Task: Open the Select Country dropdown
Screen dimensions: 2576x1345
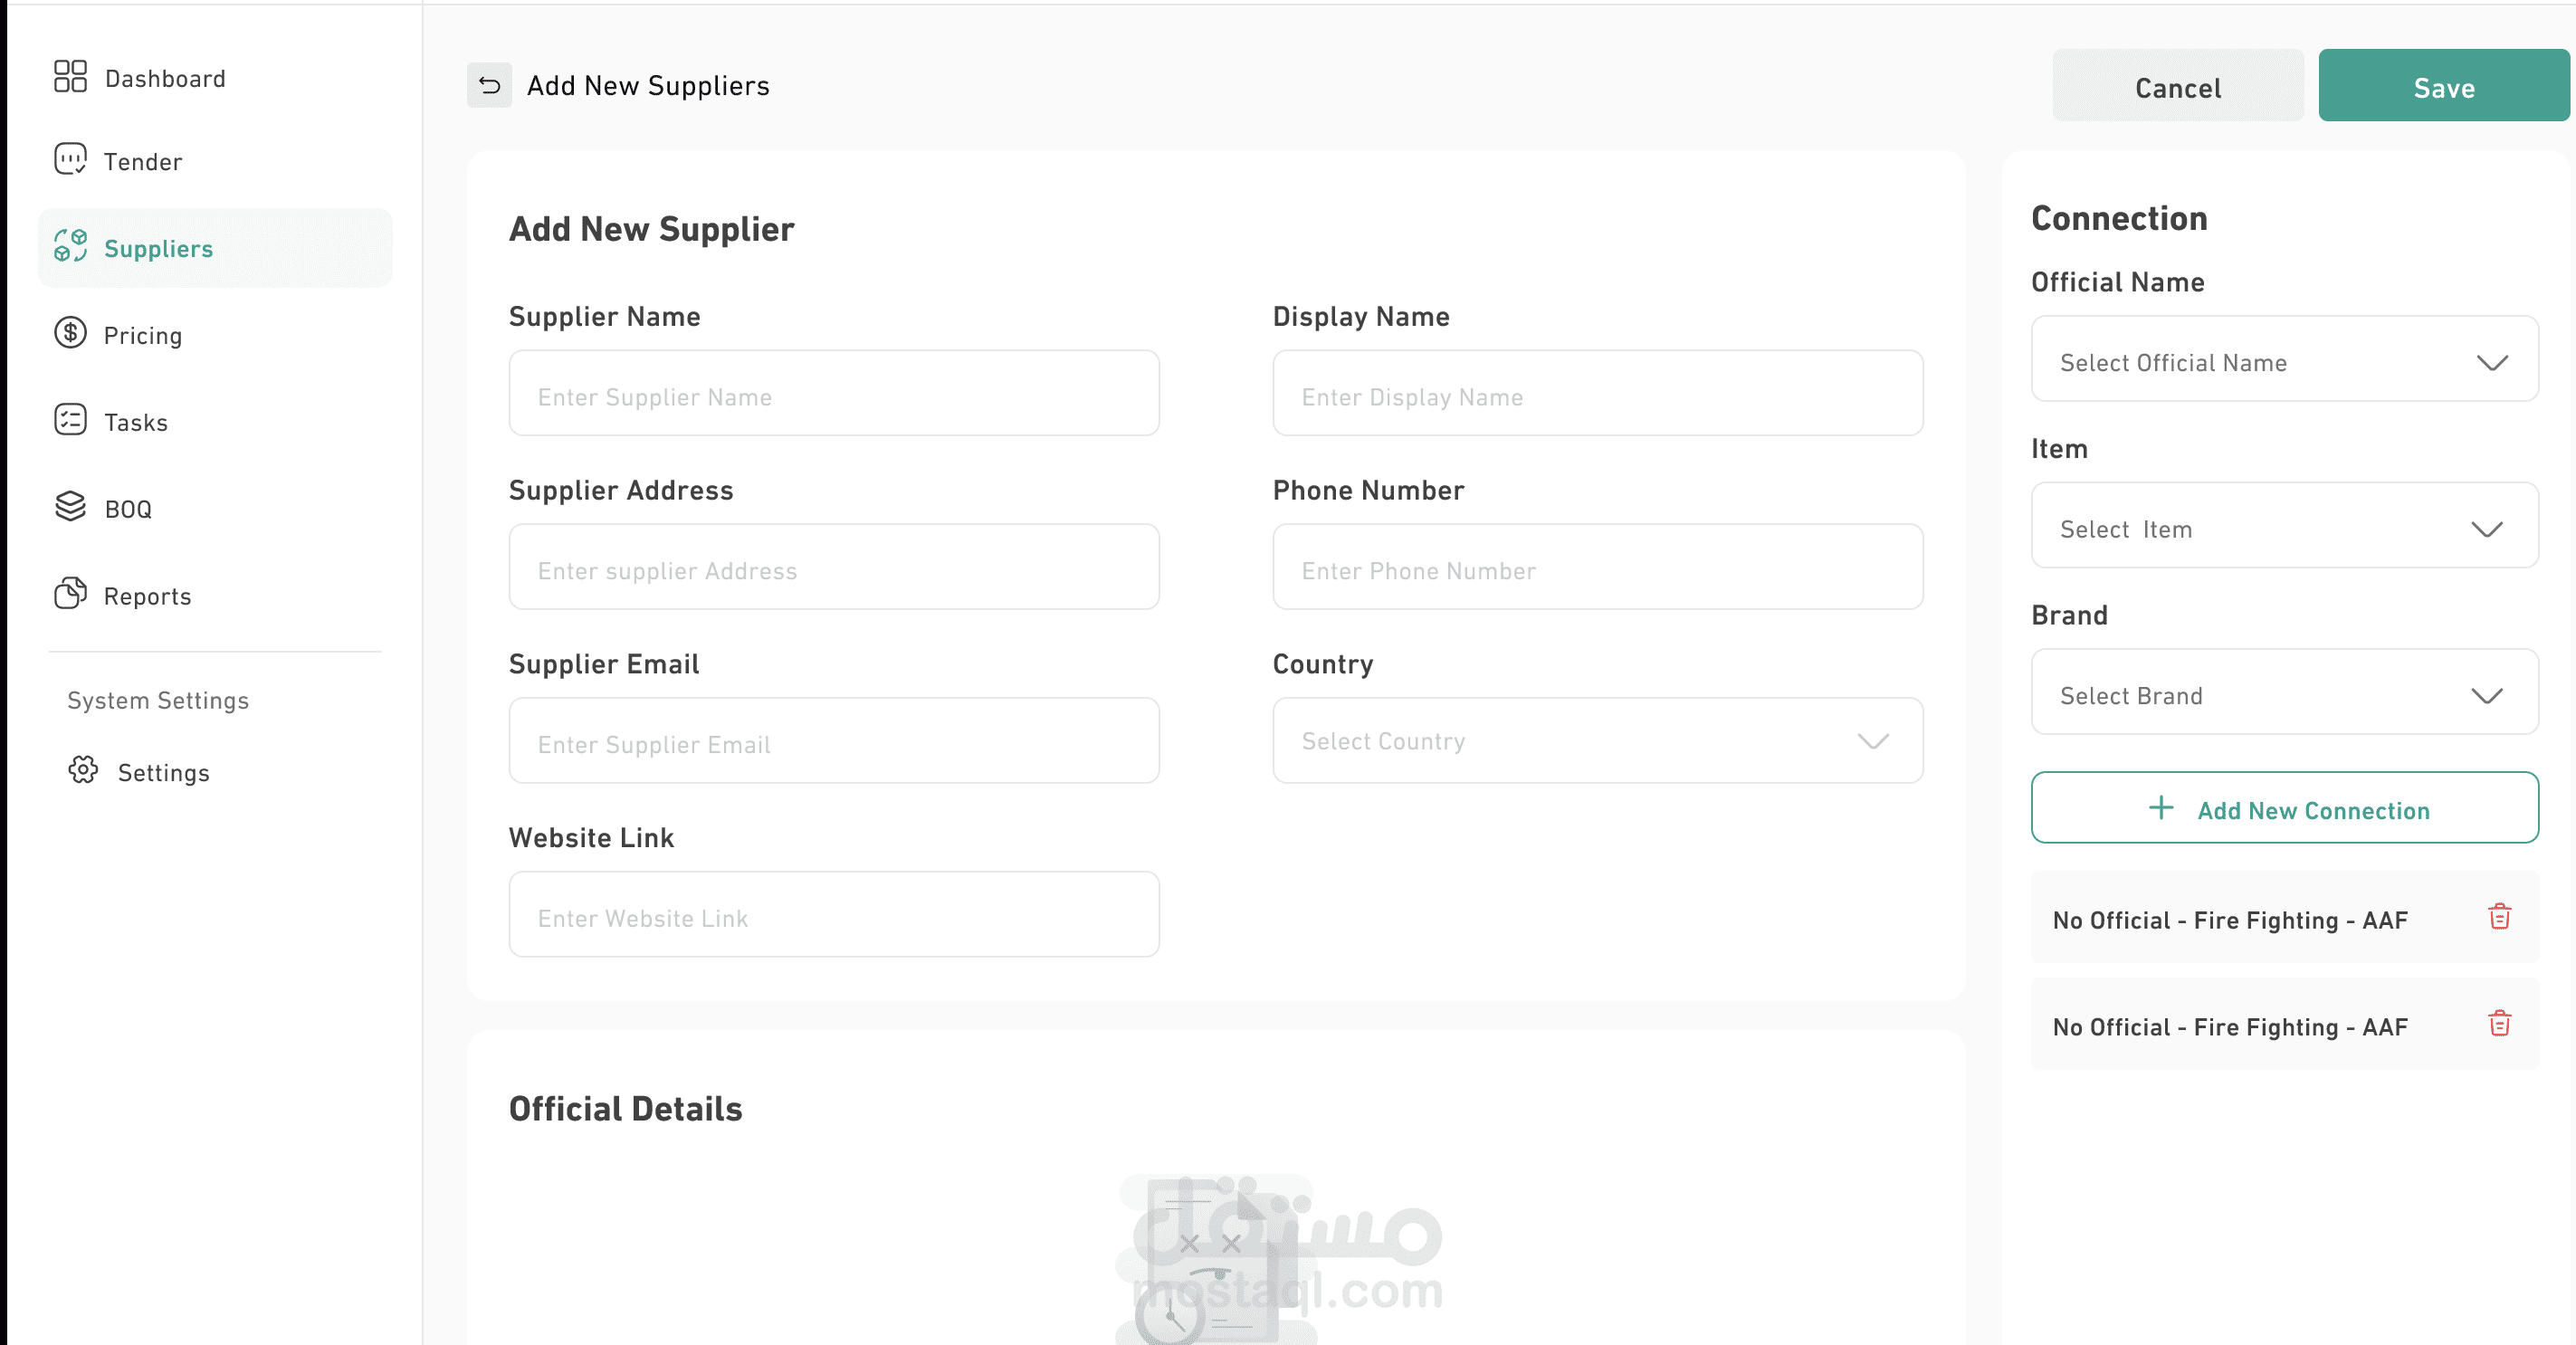Action: click(x=1597, y=741)
